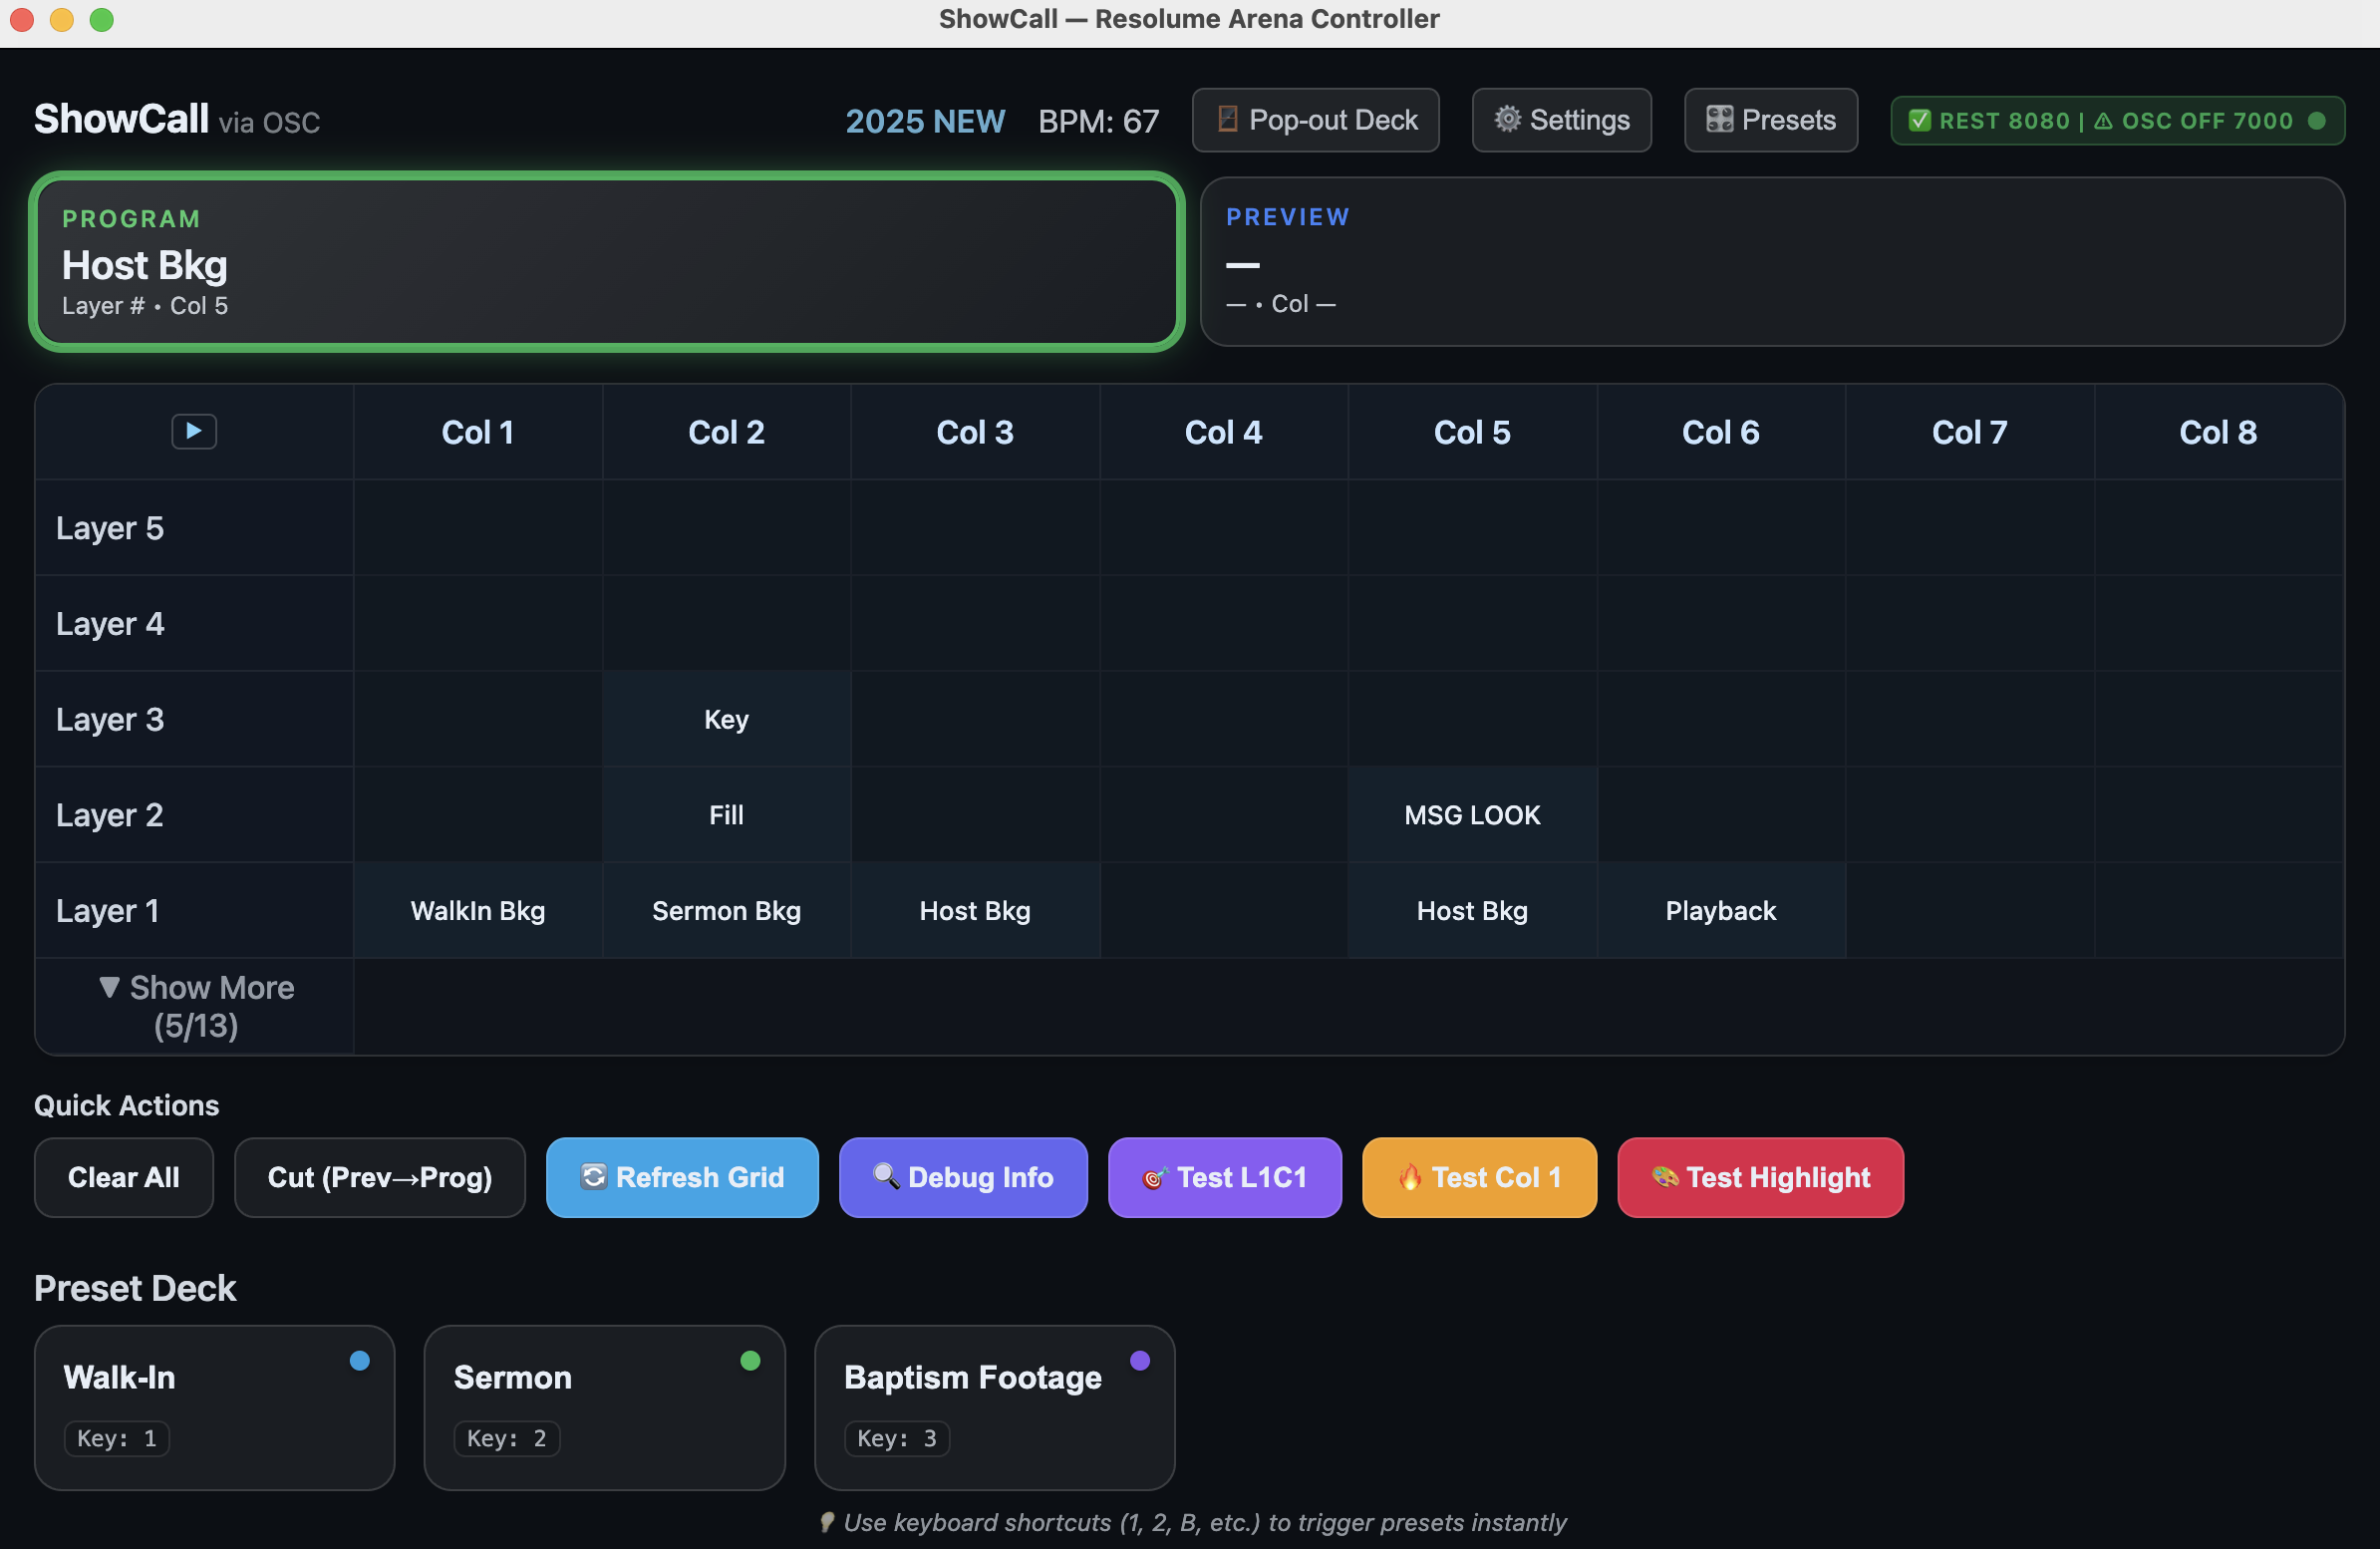Click the green dot on Sermon preset

(750, 1360)
